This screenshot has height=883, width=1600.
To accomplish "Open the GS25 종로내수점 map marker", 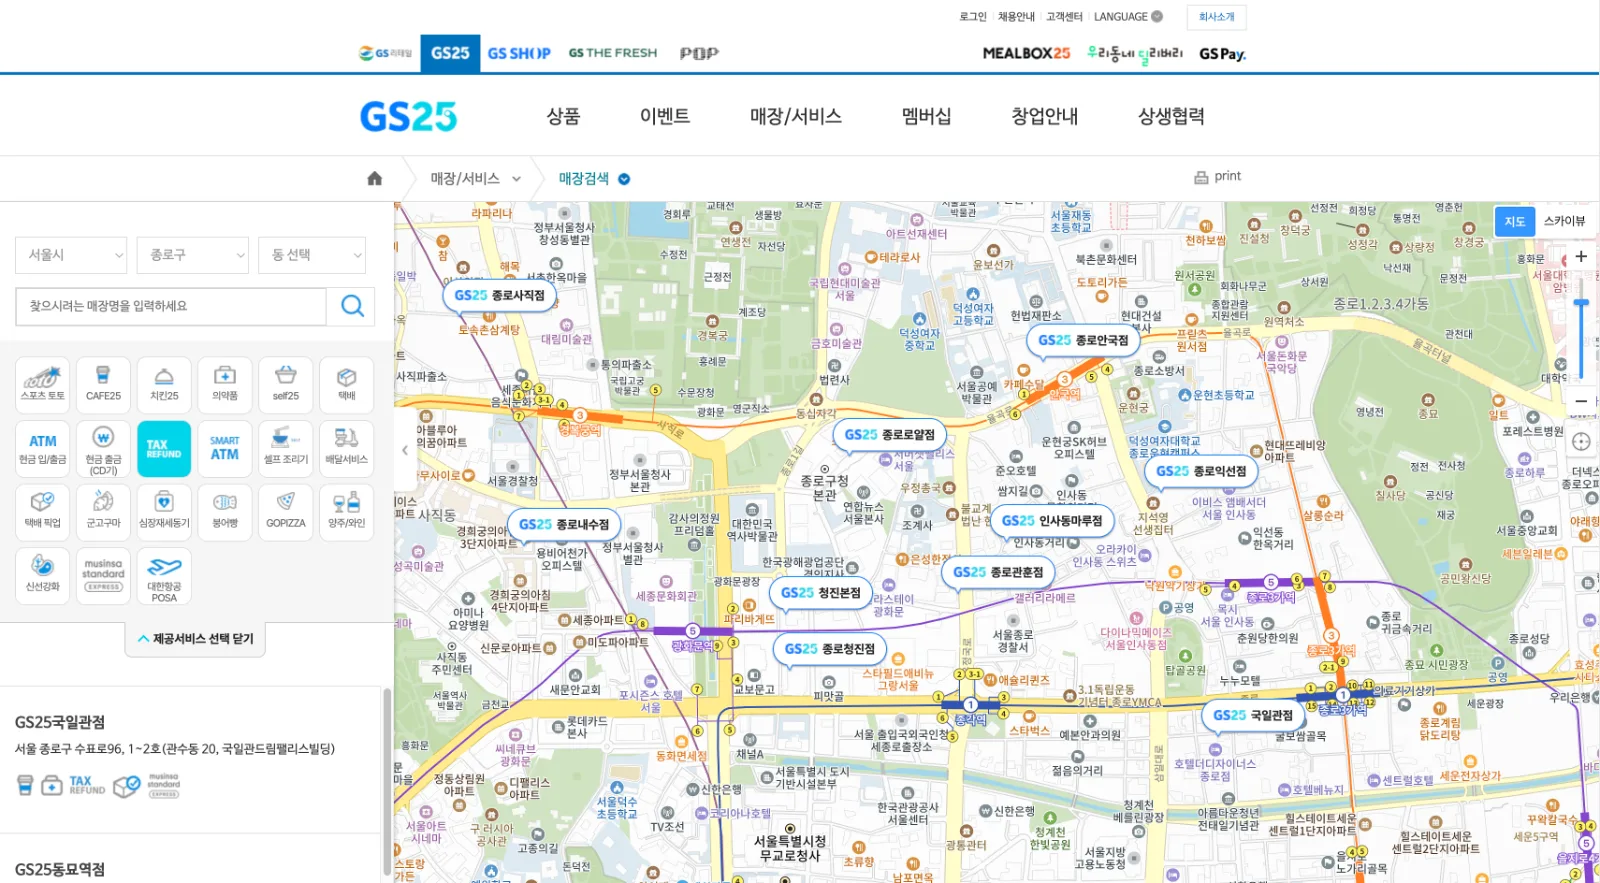I will pos(564,525).
